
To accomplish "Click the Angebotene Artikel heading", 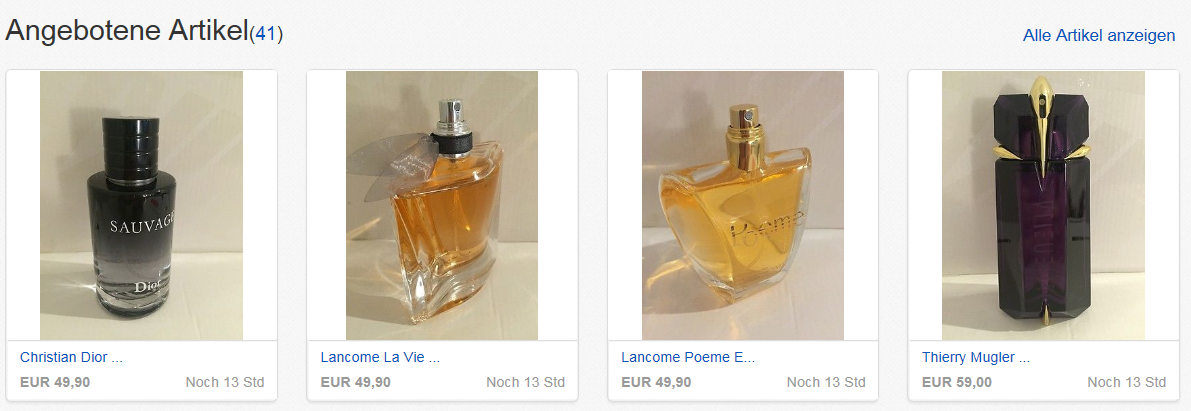I will (127, 31).
